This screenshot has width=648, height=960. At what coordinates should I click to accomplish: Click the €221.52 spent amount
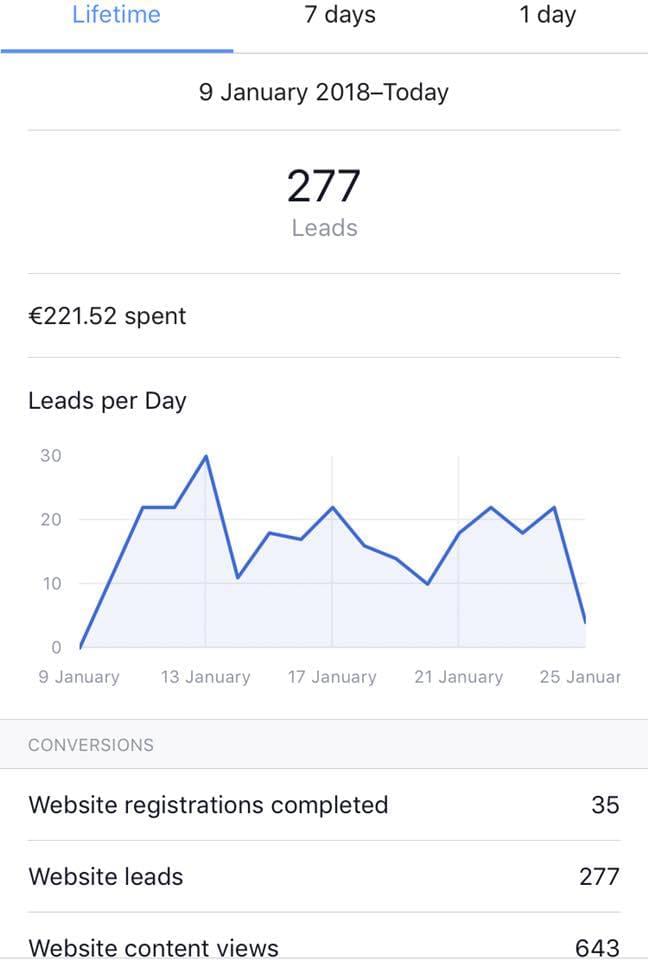[x=107, y=316]
